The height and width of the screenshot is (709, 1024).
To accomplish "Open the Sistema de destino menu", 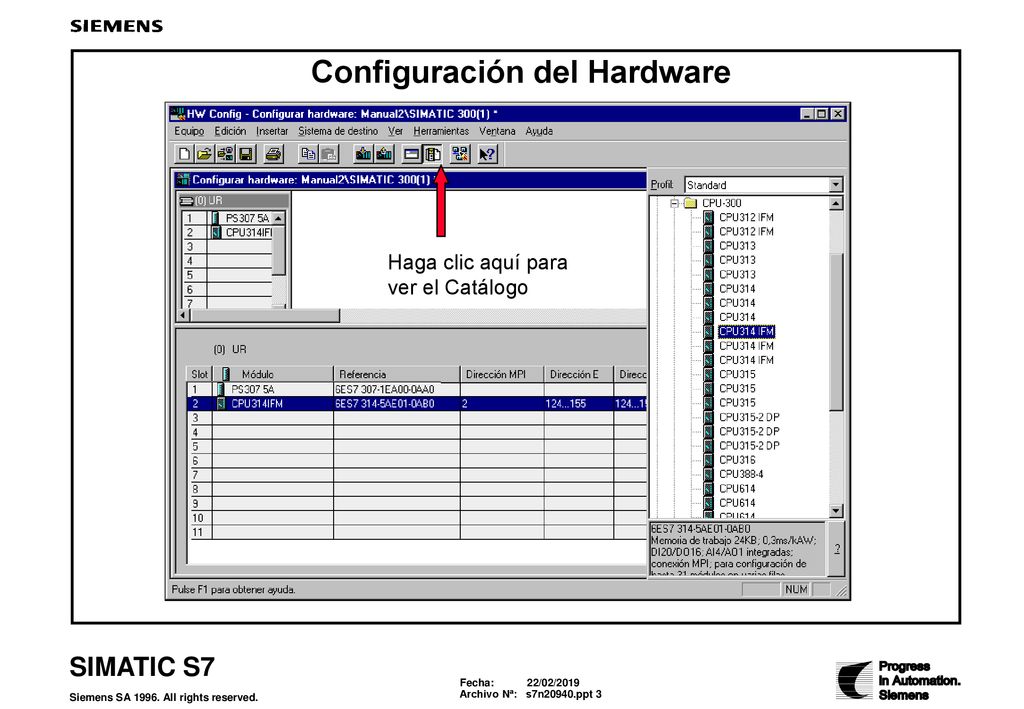I will [x=338, y=131].
